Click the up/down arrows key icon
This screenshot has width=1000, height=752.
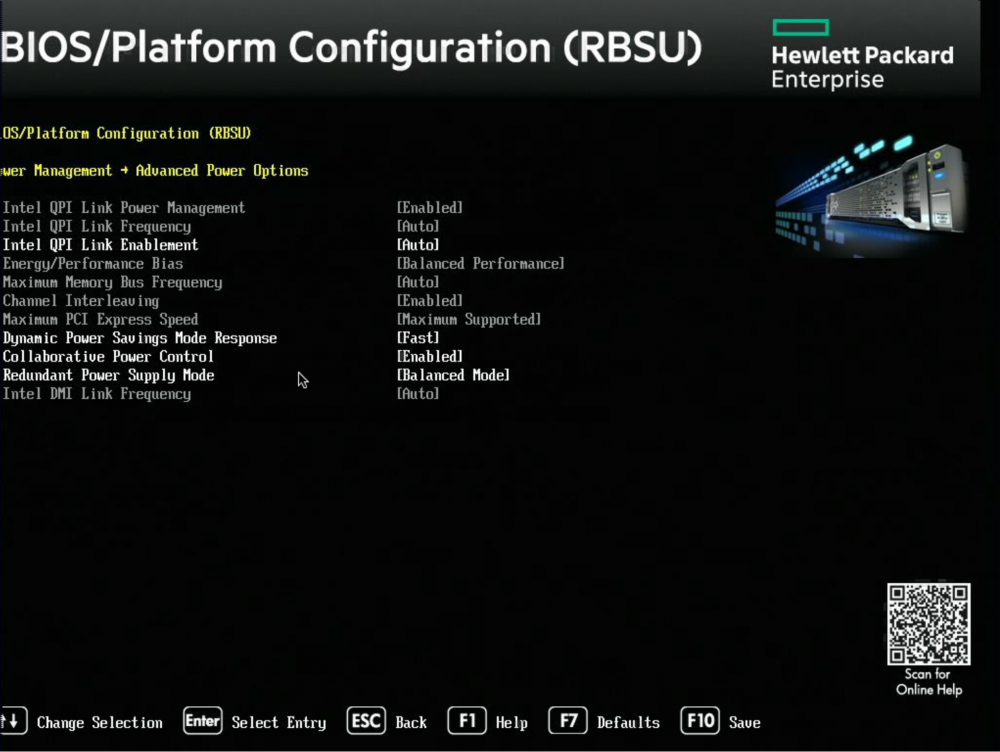(13, 721)
